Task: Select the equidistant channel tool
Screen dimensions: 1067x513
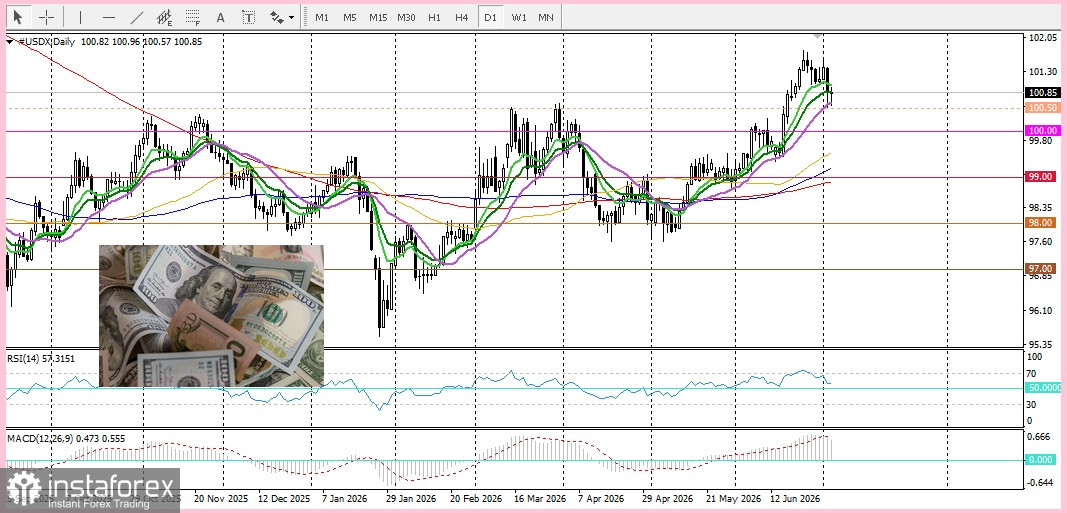Action: pos(164,17)
